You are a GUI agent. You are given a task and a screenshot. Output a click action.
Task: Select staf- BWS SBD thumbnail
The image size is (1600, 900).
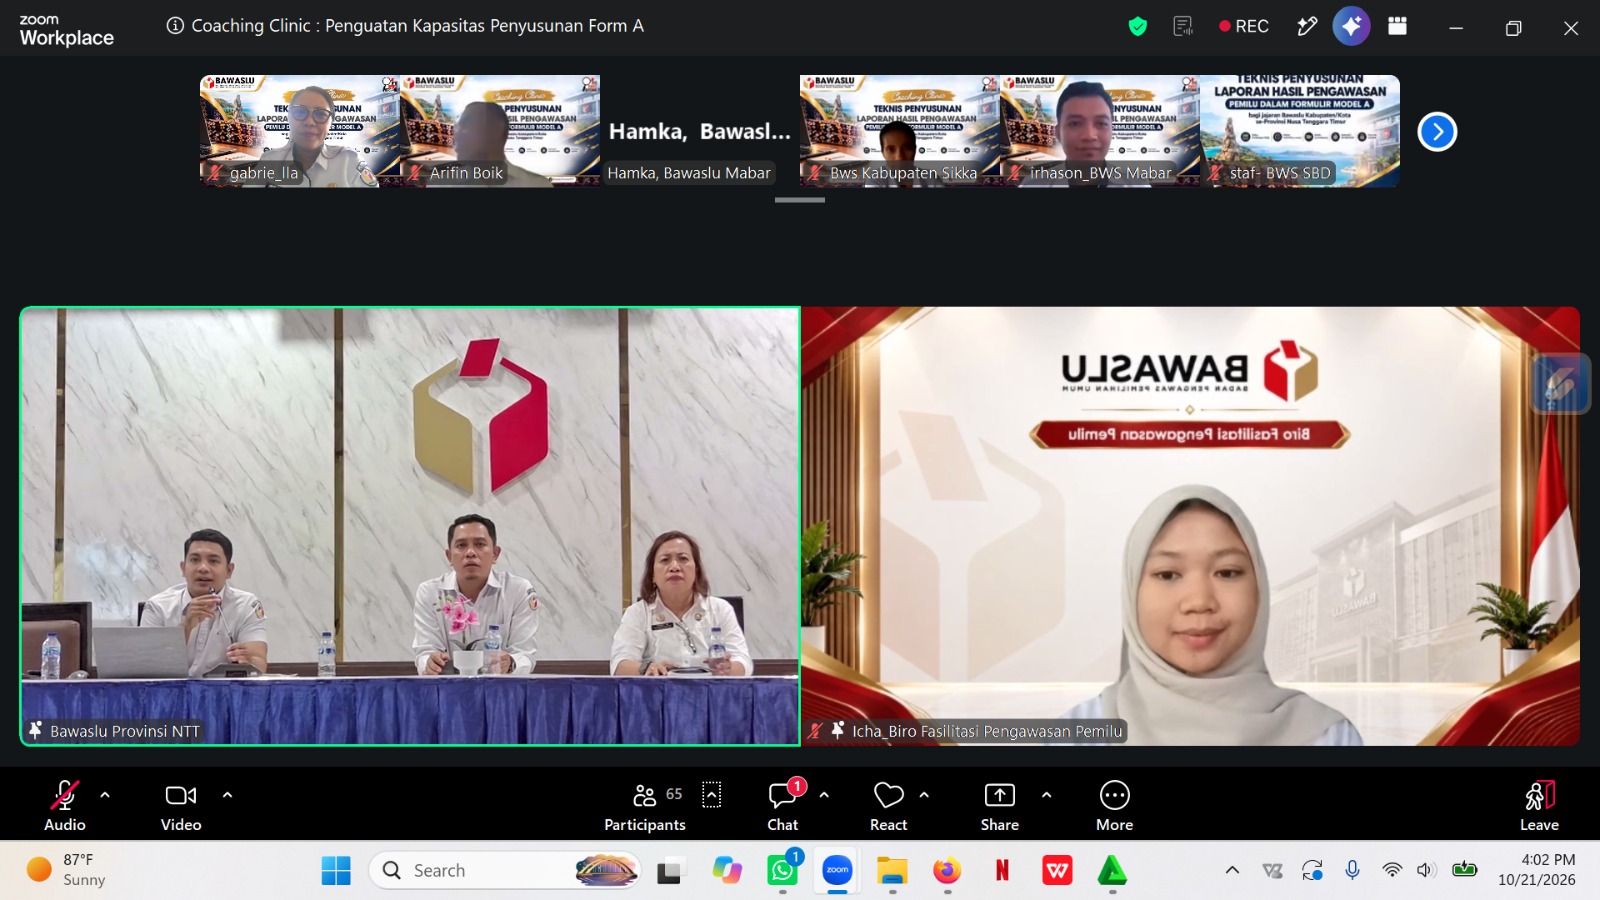1300,131
